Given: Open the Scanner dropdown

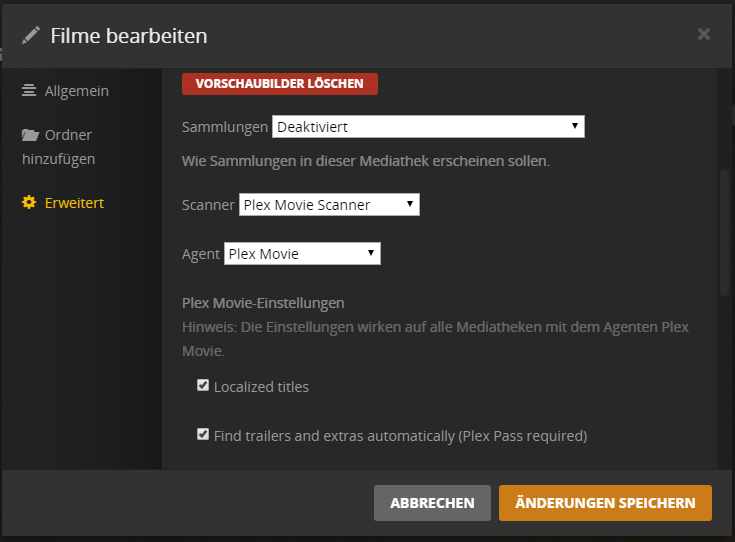Looking at the screenshot, I should click(329, 205).
